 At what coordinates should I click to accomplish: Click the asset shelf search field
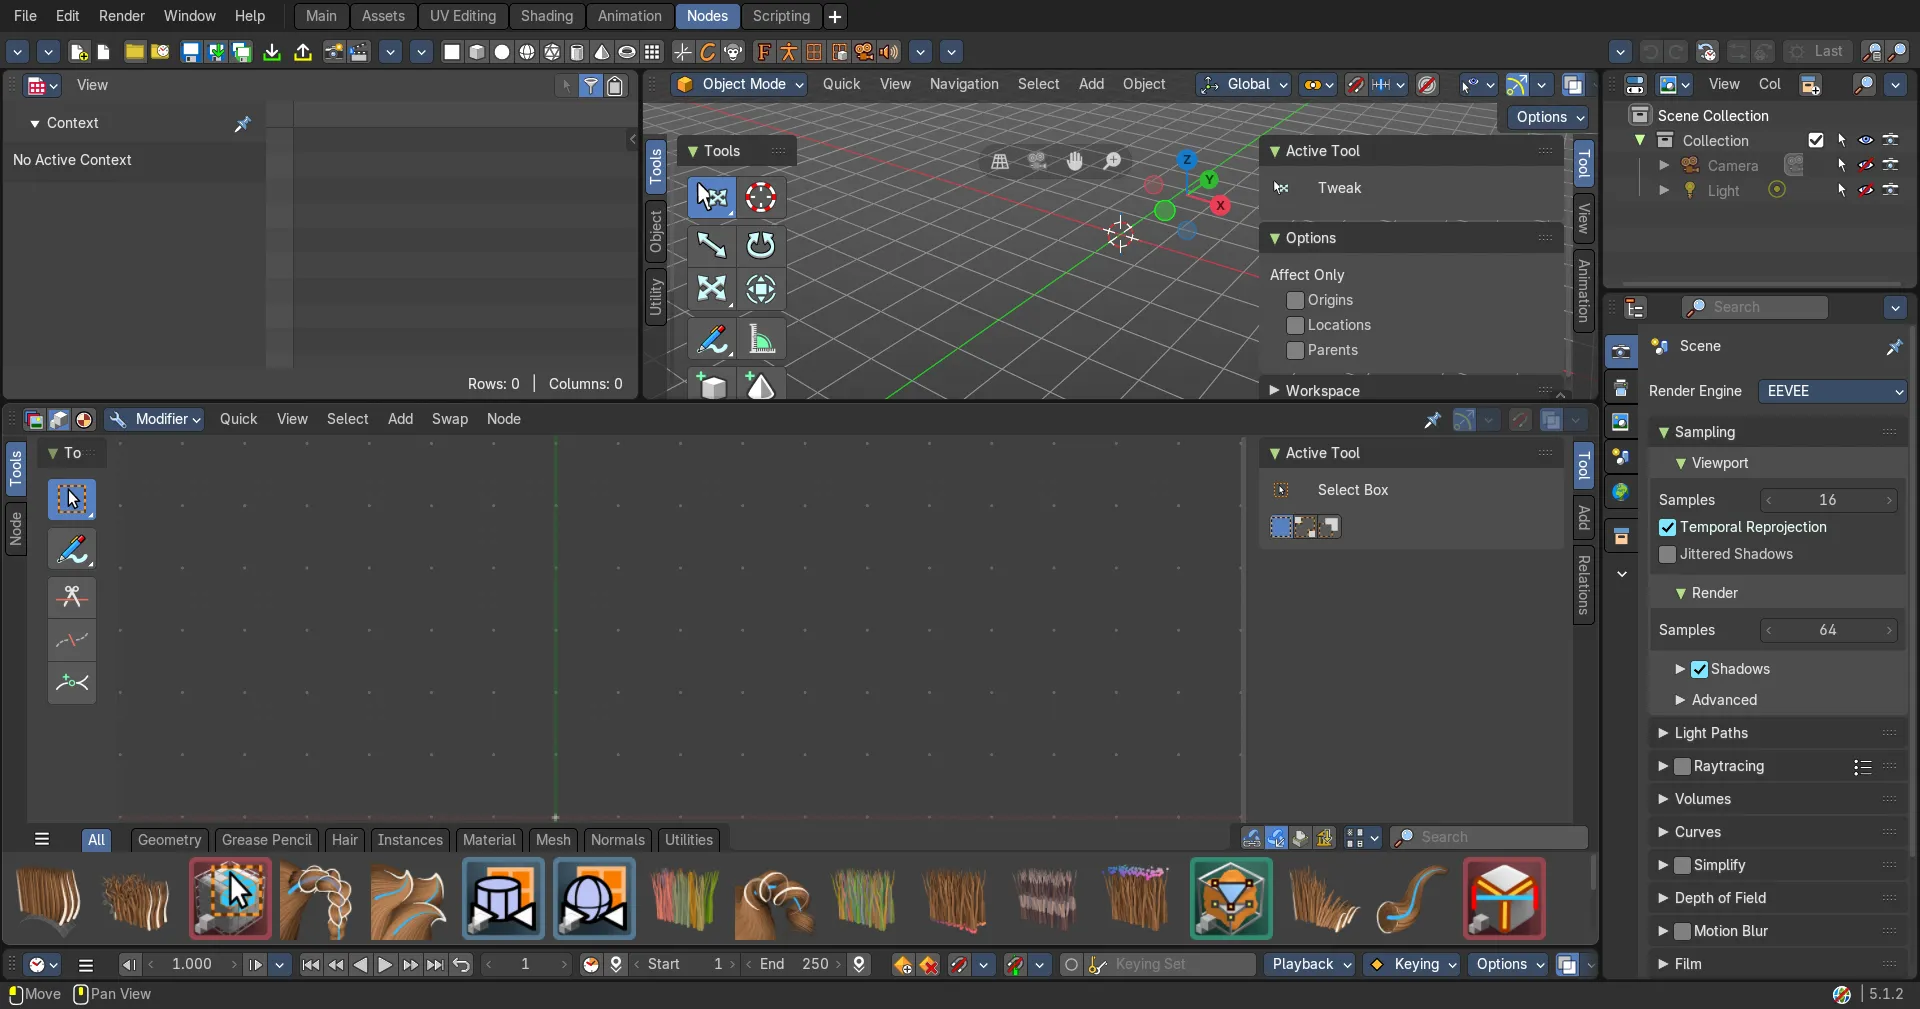(x=1489, y=838)
